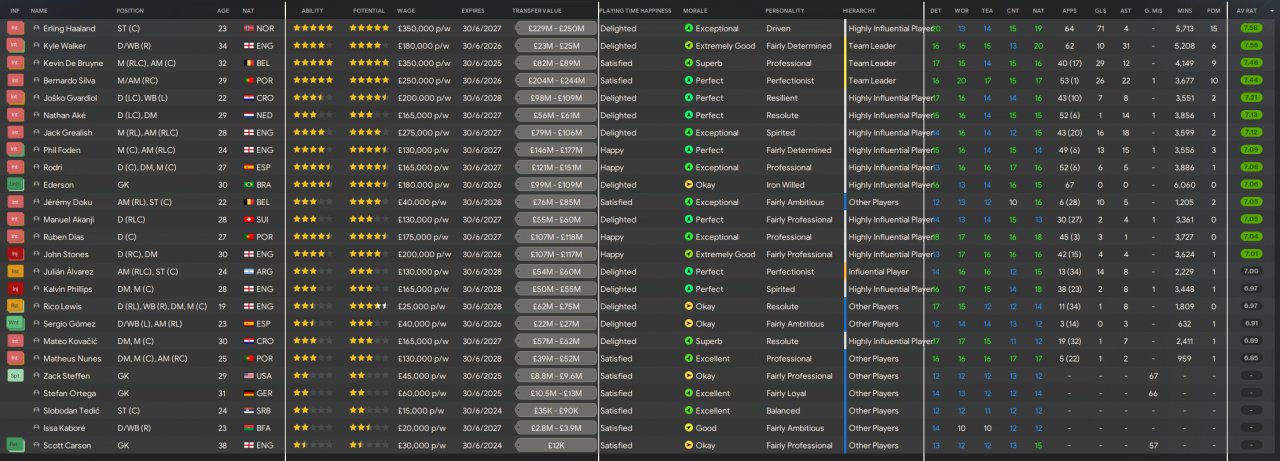Click Rico Lewis' potential star rating
1280x461 pixels.
pyautogui.click(x=368, y=306)
